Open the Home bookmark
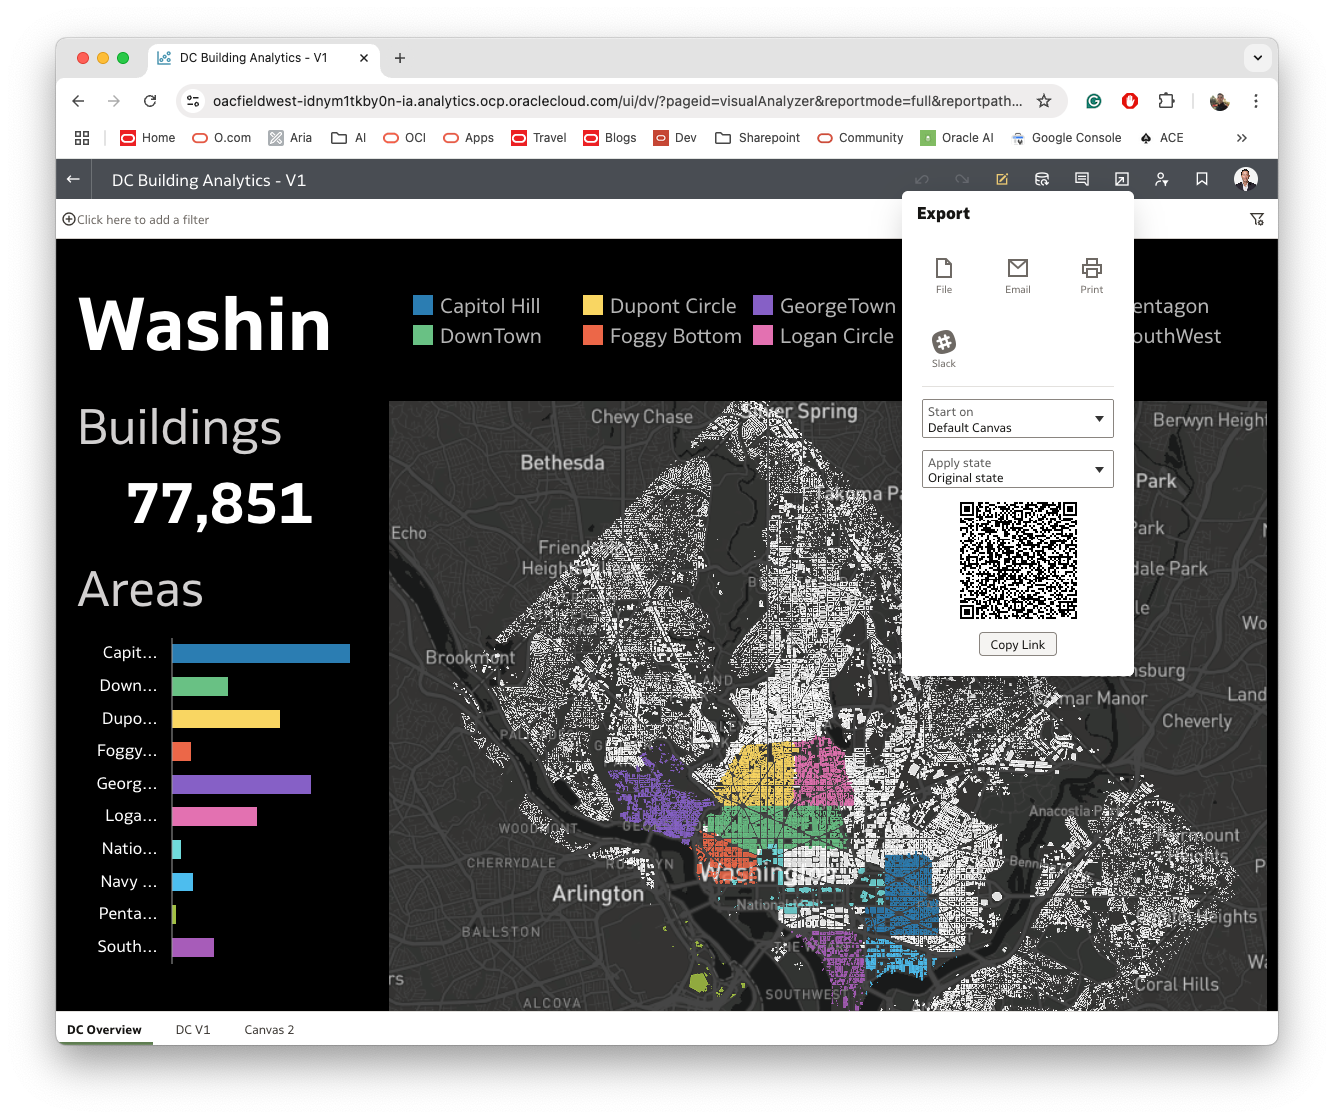 click(x=148, y=138)
